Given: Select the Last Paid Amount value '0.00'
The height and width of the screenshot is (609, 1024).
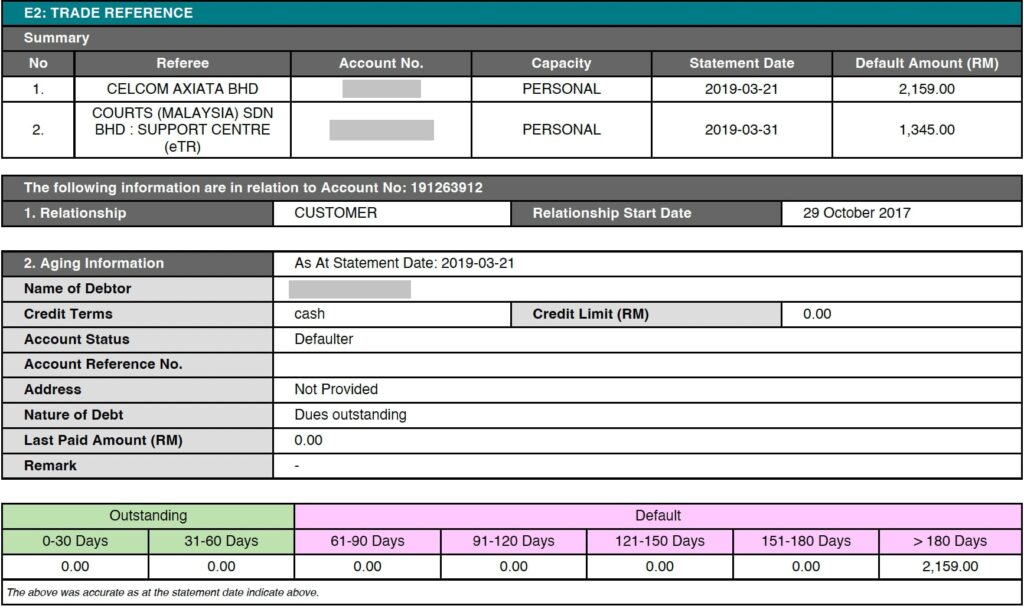Looking at the screenshot, I should [308, 441].
